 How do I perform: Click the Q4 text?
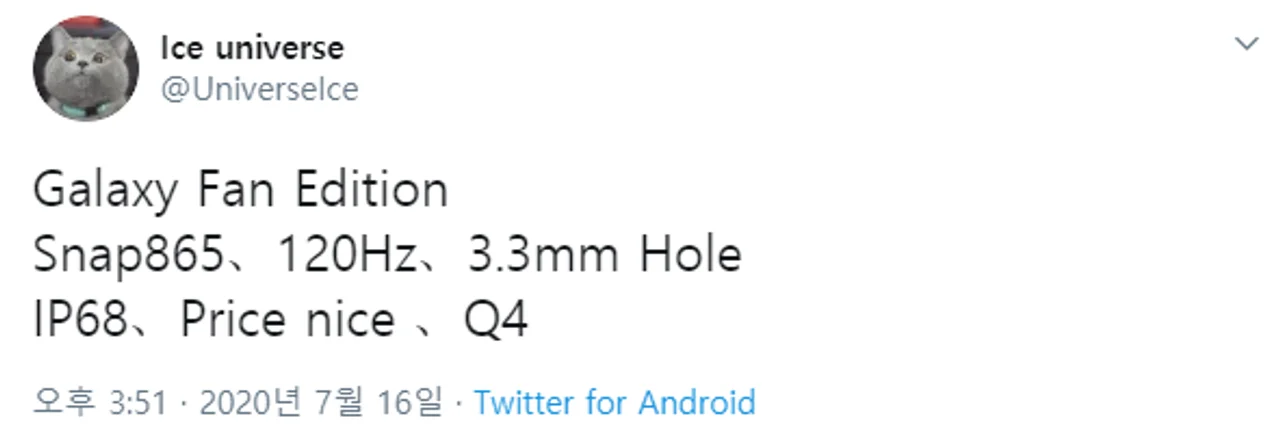pyautogui.click(x=496, y=321)
